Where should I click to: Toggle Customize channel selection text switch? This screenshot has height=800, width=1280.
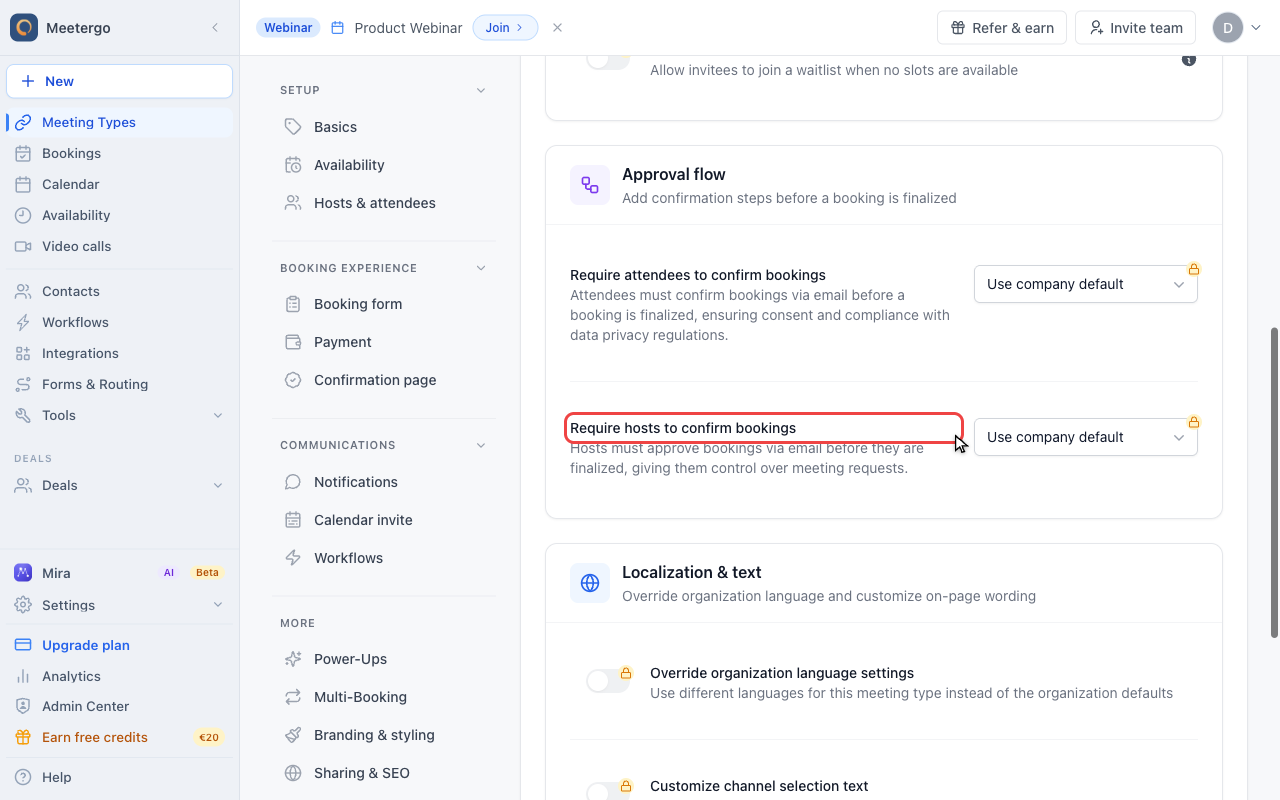(x=608, y=791)
